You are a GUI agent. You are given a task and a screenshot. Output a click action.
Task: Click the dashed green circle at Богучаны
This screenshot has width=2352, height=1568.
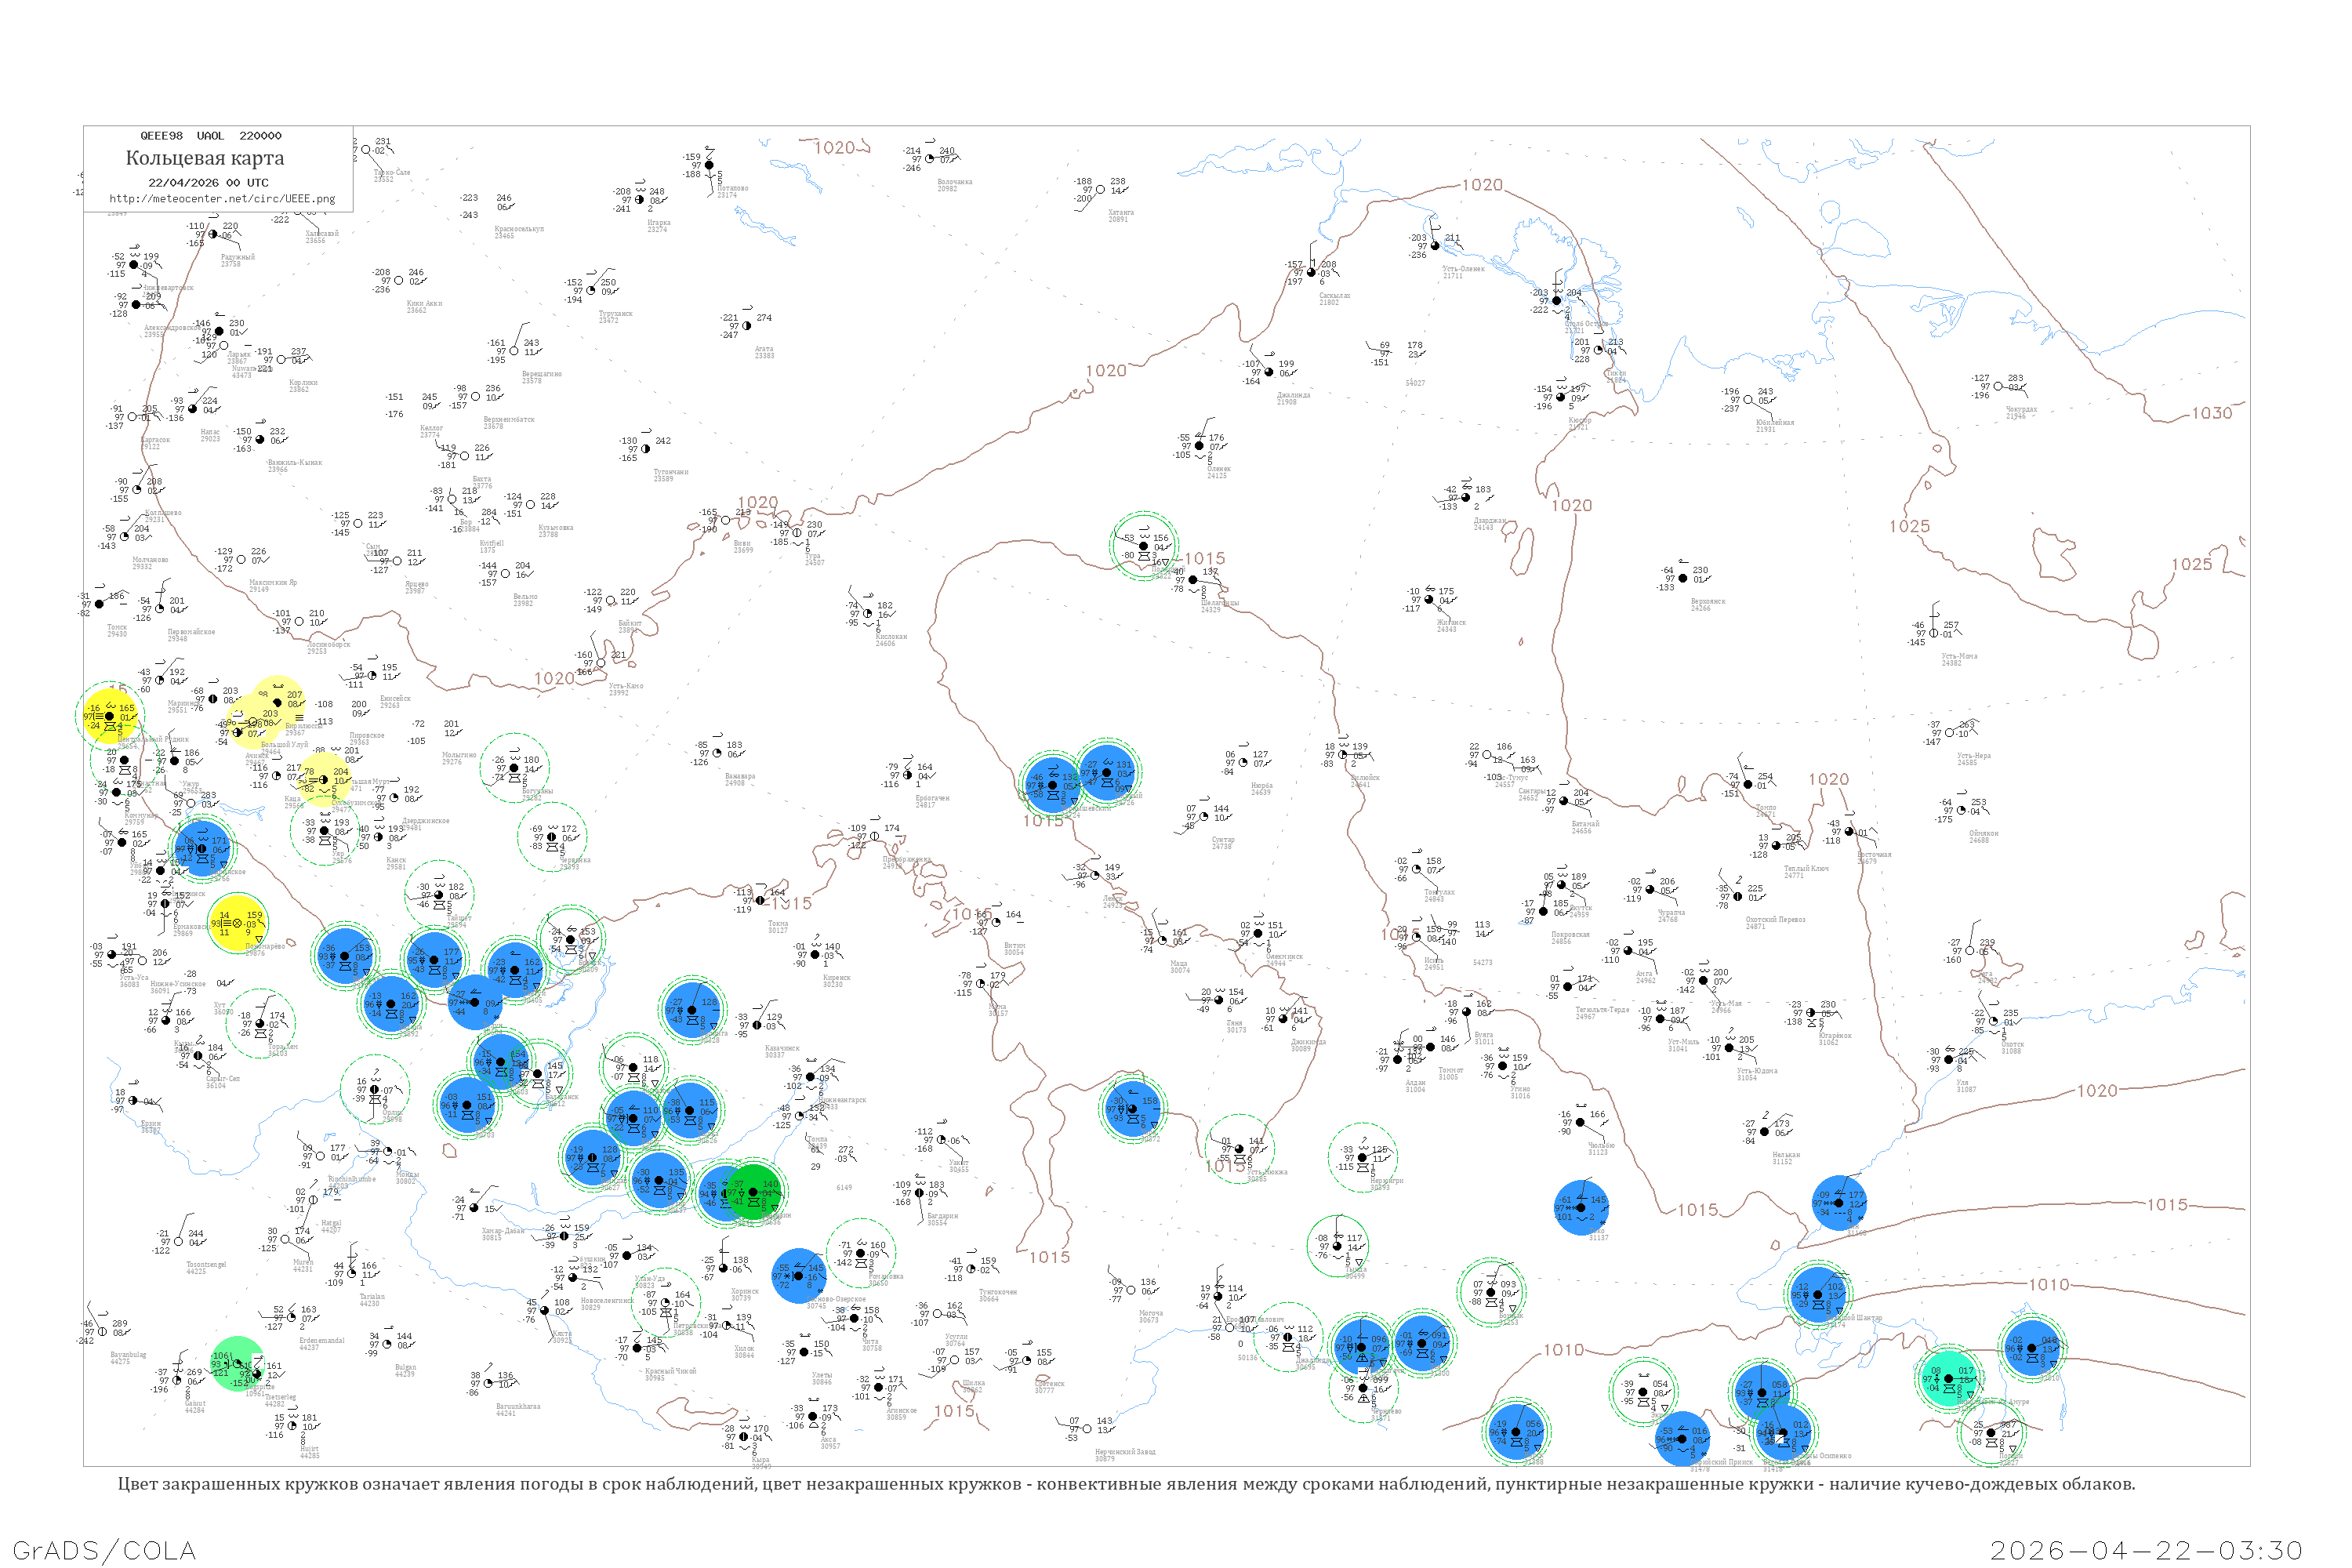(514, 768)
